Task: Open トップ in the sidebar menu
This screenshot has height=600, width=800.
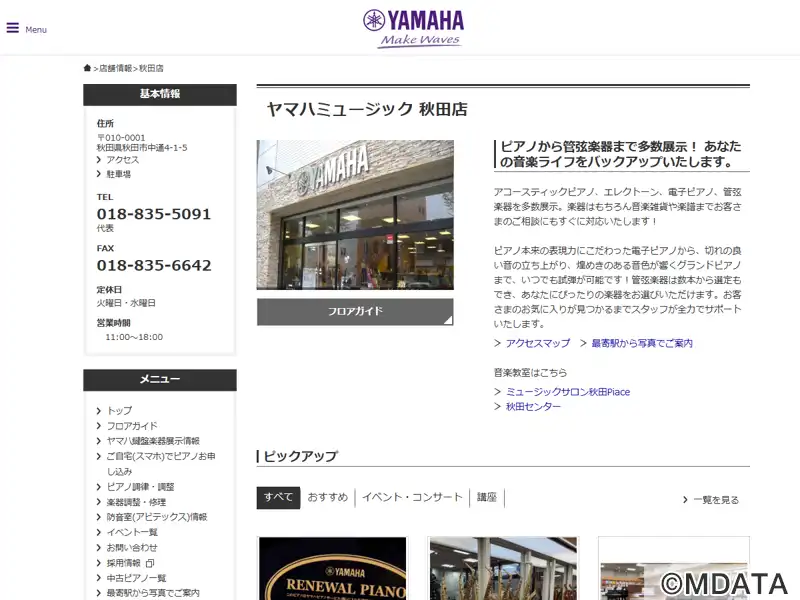Action: point(119,411)
